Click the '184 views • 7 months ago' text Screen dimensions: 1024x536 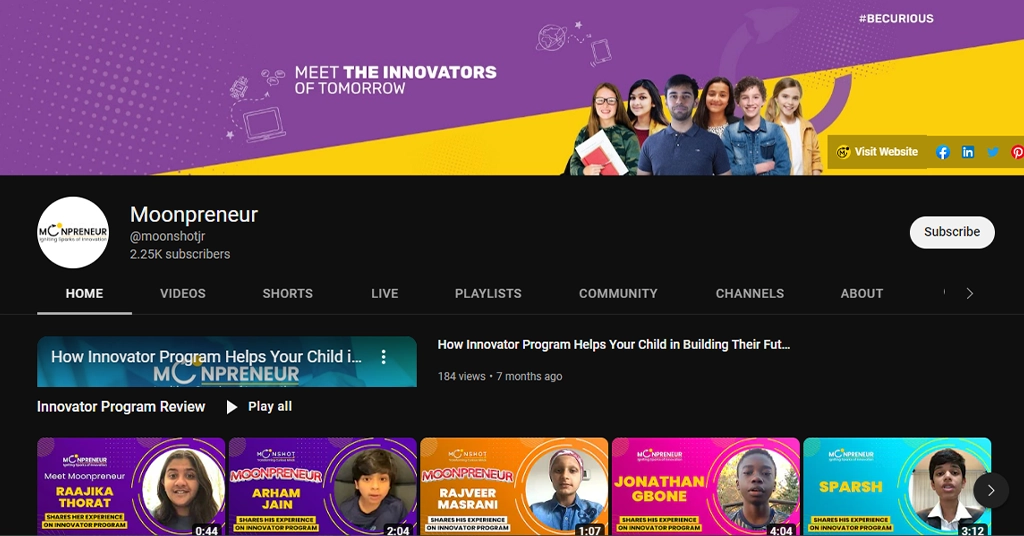pos(500,376)
